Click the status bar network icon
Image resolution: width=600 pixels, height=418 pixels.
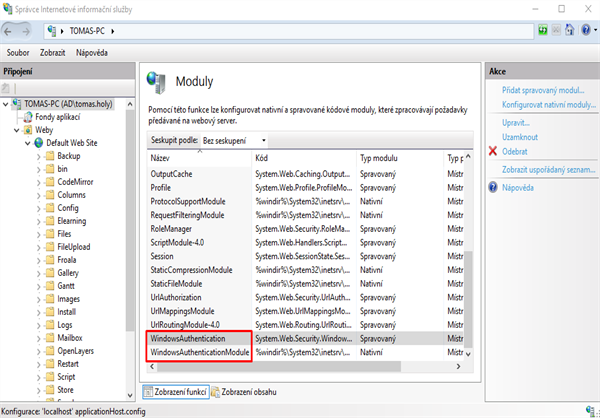tap(591, 411)
